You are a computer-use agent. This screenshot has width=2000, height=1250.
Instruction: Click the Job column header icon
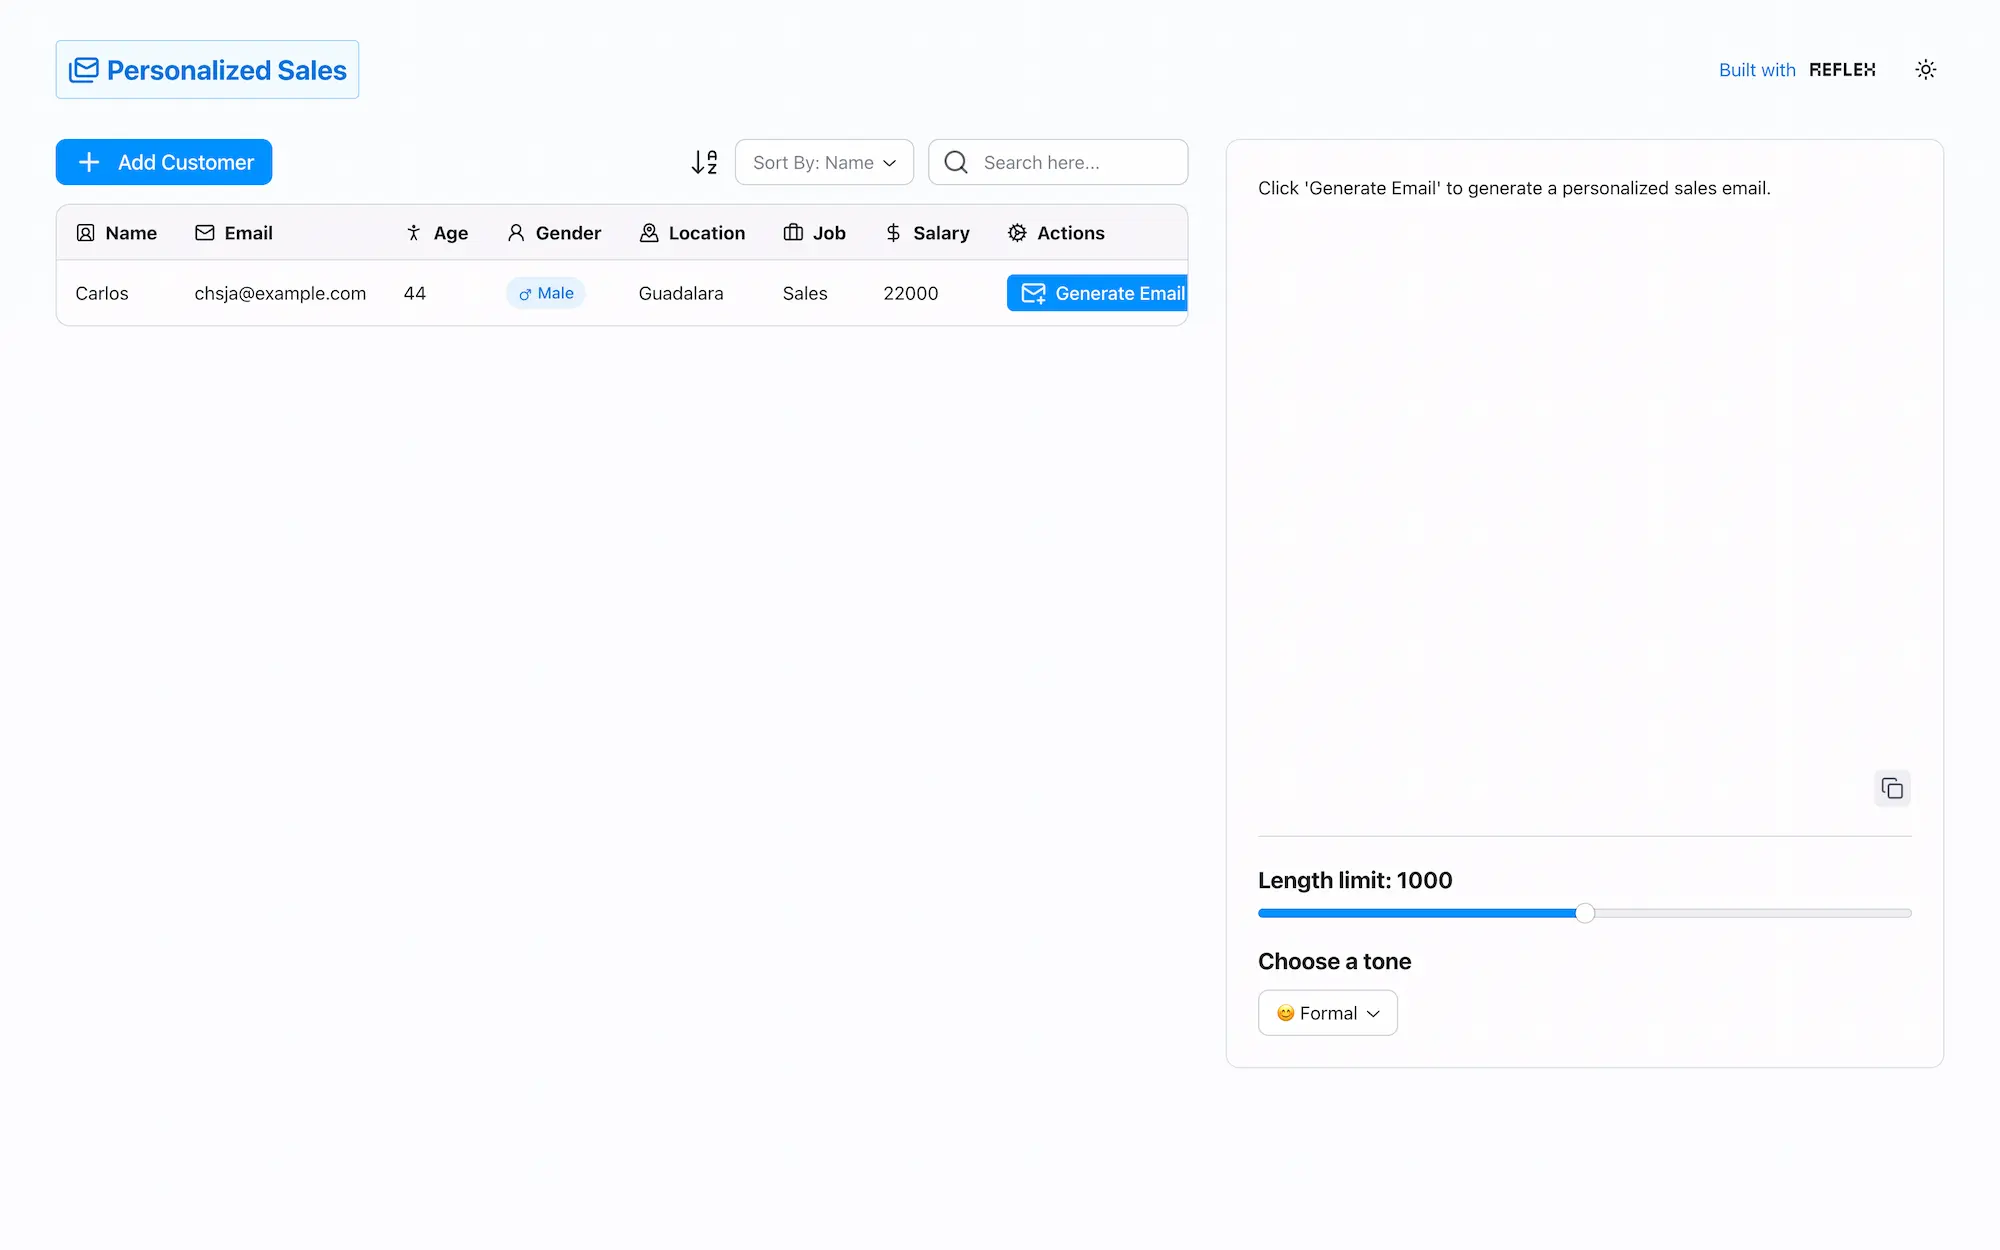click(793, 232)
